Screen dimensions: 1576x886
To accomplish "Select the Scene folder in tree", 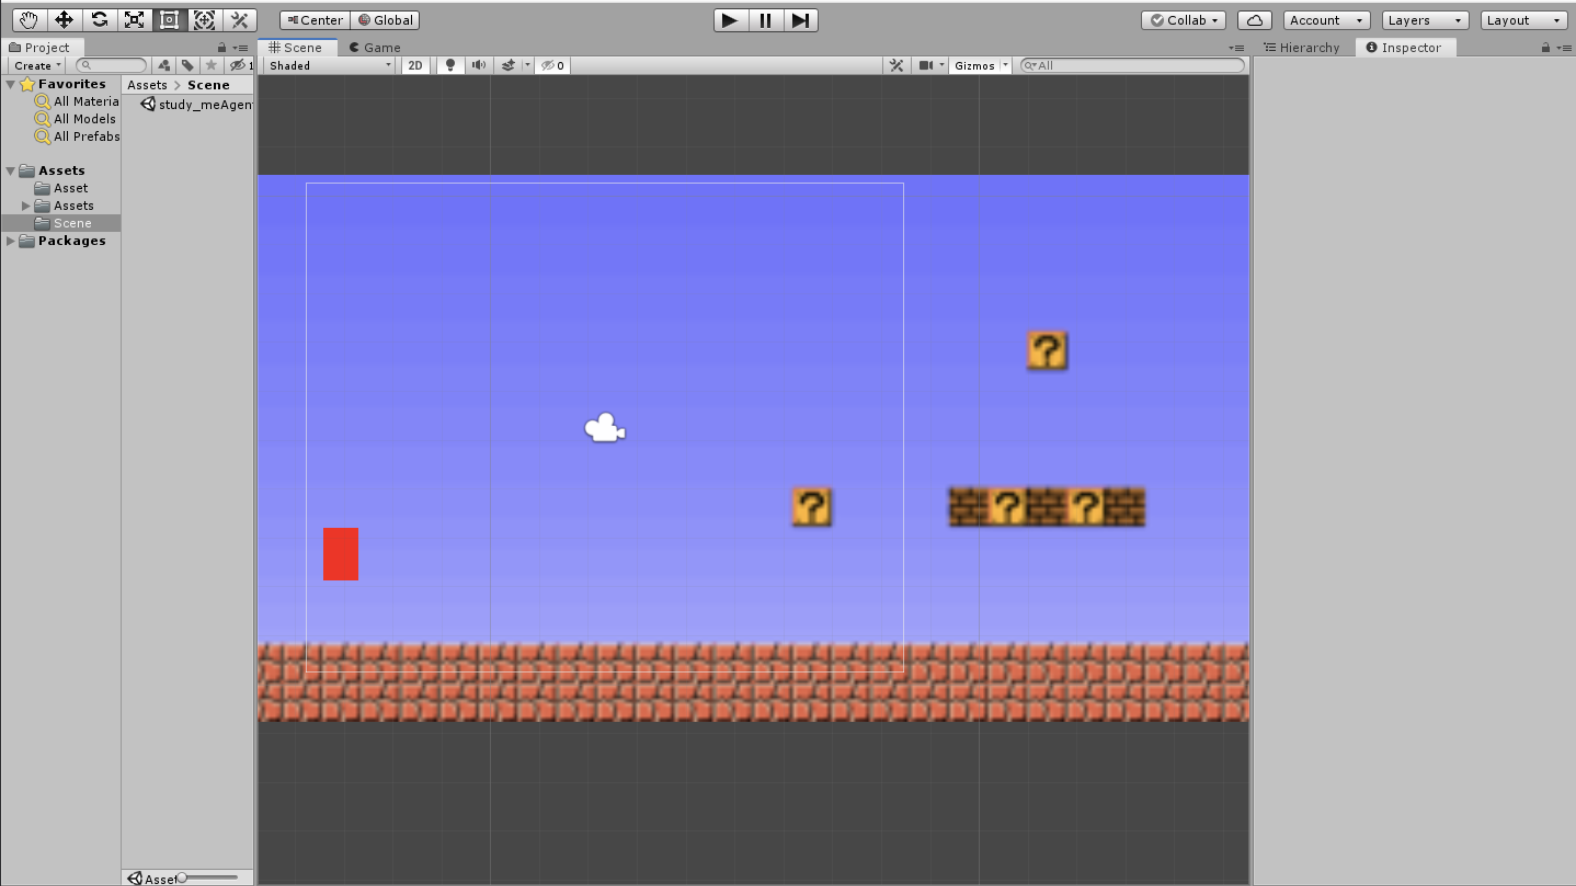I will point(63,223).
